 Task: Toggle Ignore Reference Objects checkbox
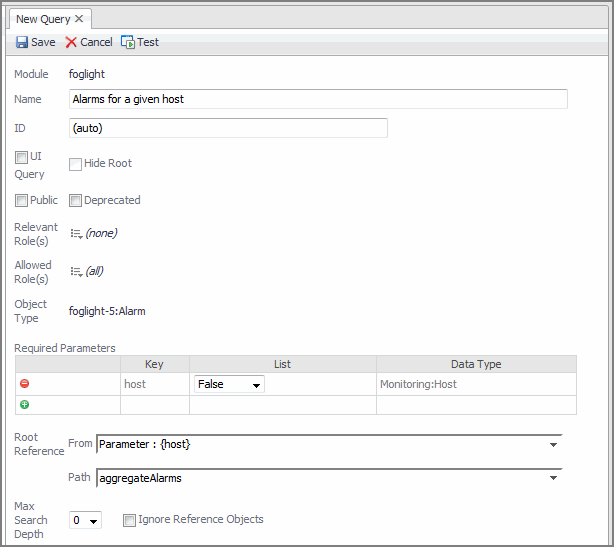pos(129,520)
